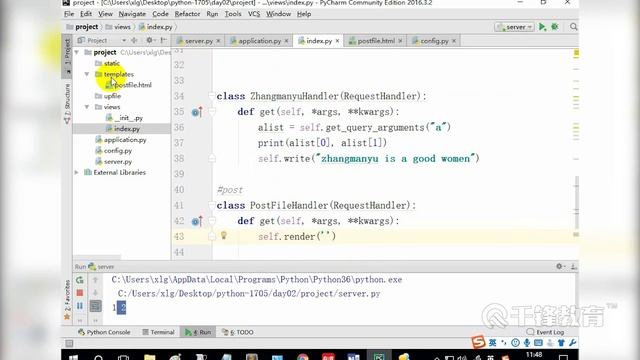Viewport: 640px width, 360px height.
Task: Collapse the views folder
Action: click(x=87, y=107)
